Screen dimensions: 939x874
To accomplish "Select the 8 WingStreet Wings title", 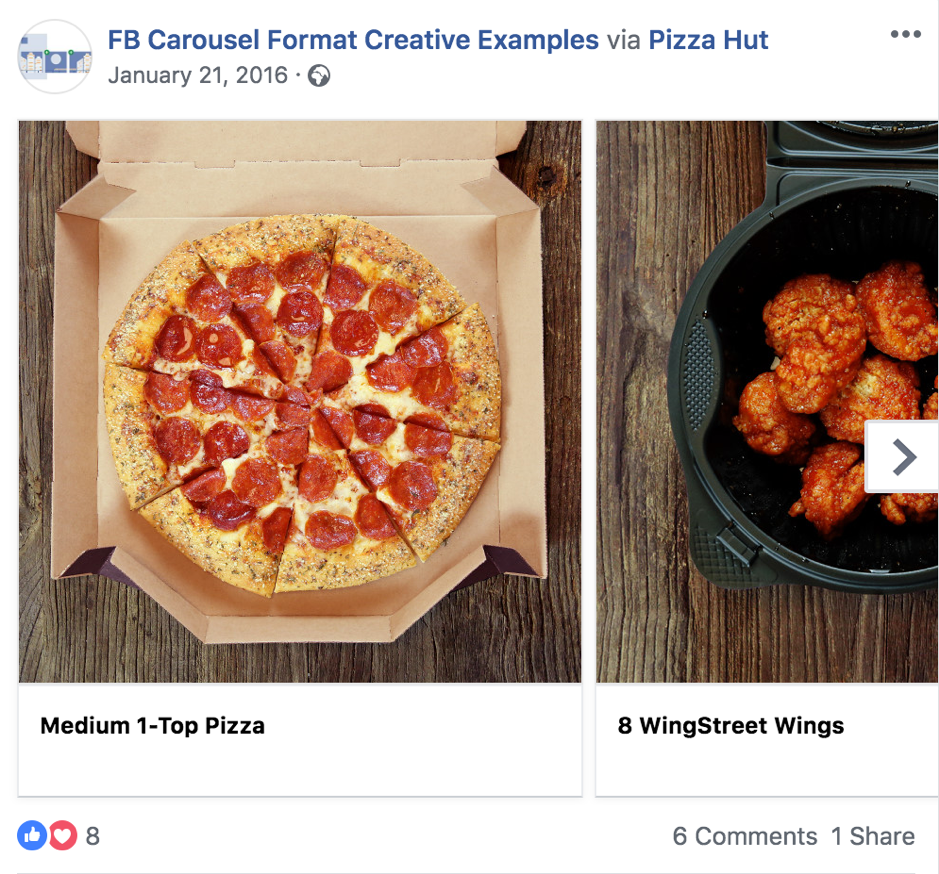I will click(x=730, y=726).
